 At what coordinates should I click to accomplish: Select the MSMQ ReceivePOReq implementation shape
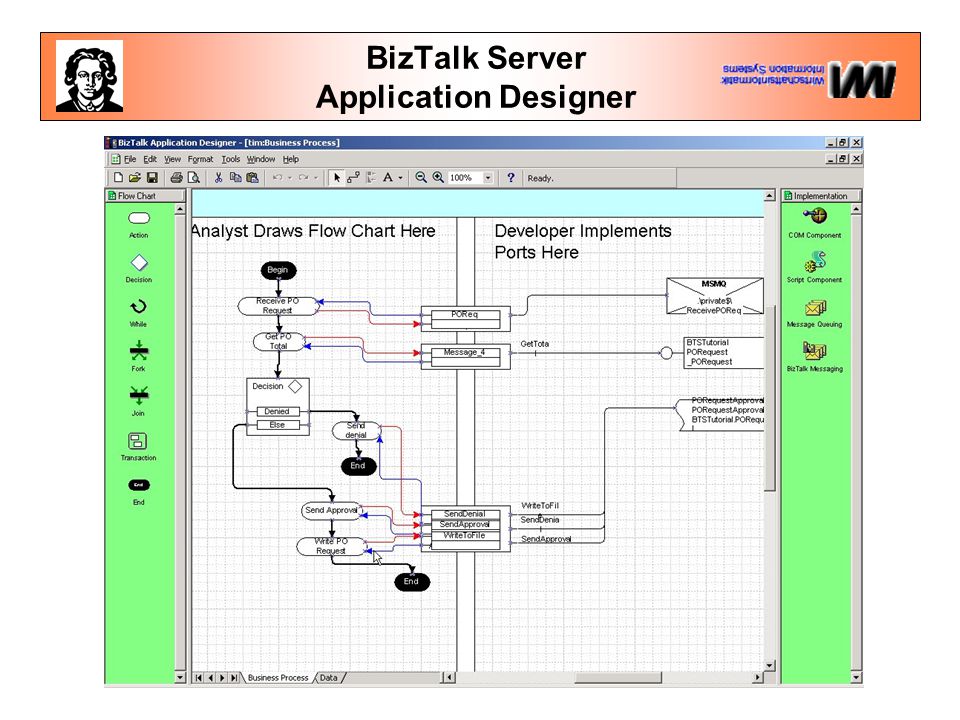714,296
